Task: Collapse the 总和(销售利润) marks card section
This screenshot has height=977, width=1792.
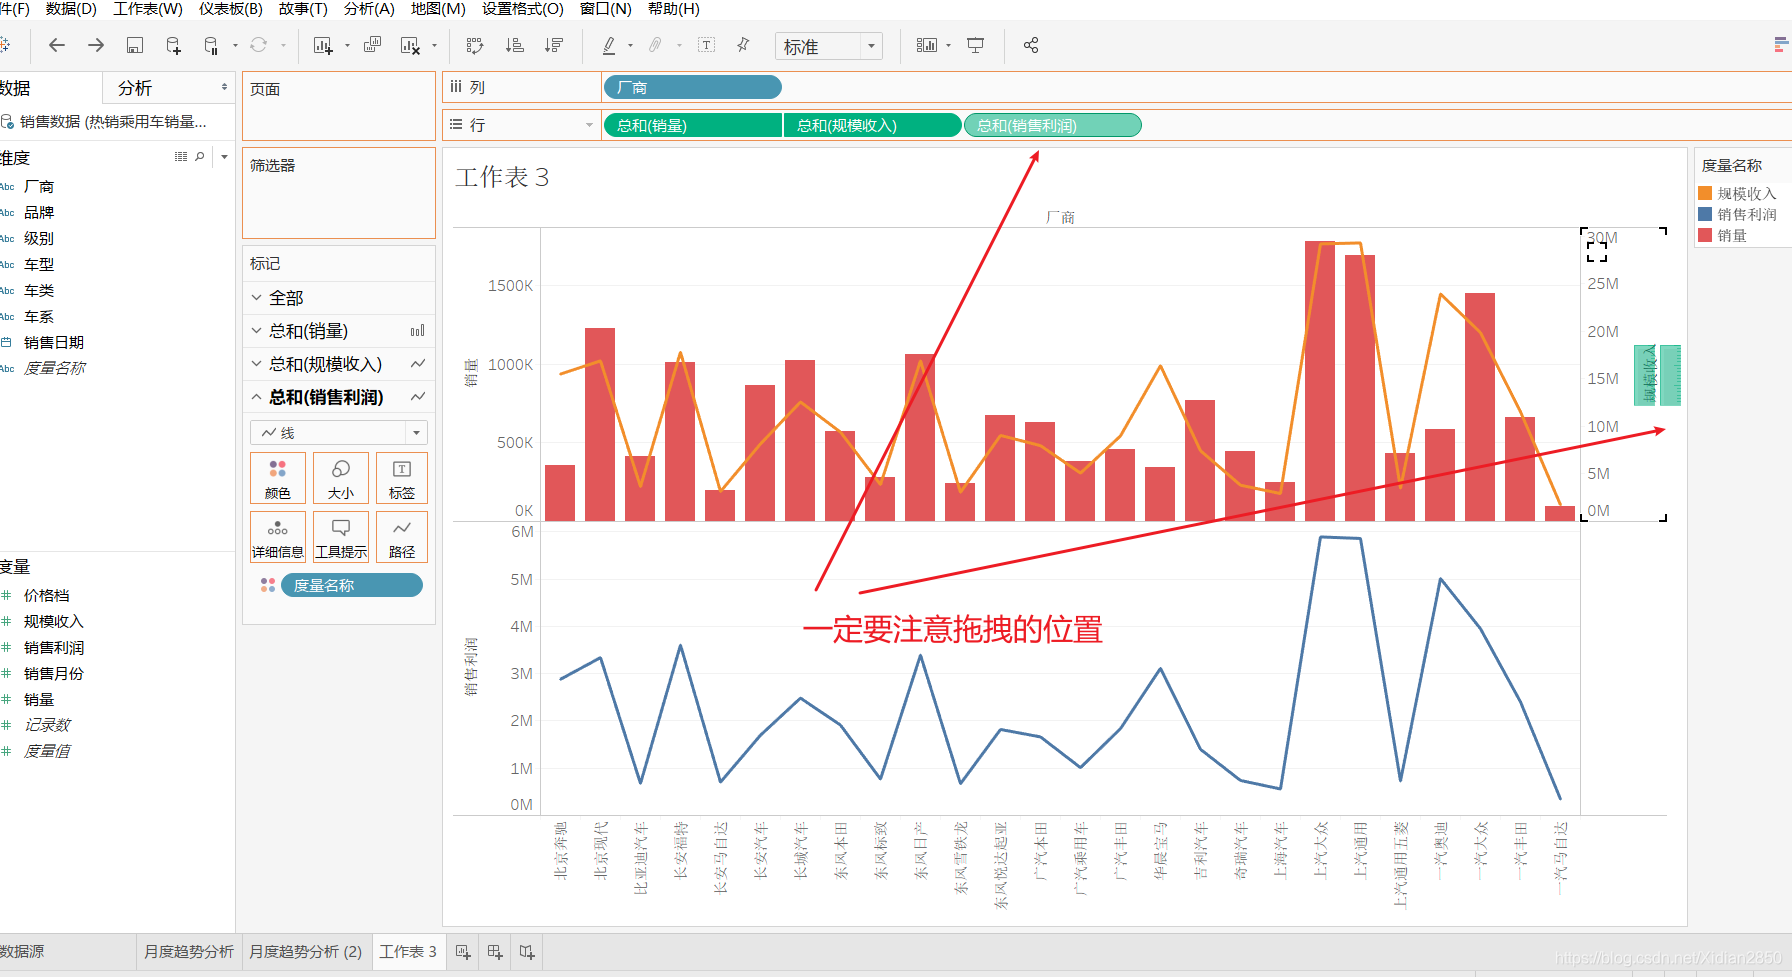Action: (257, 397)
